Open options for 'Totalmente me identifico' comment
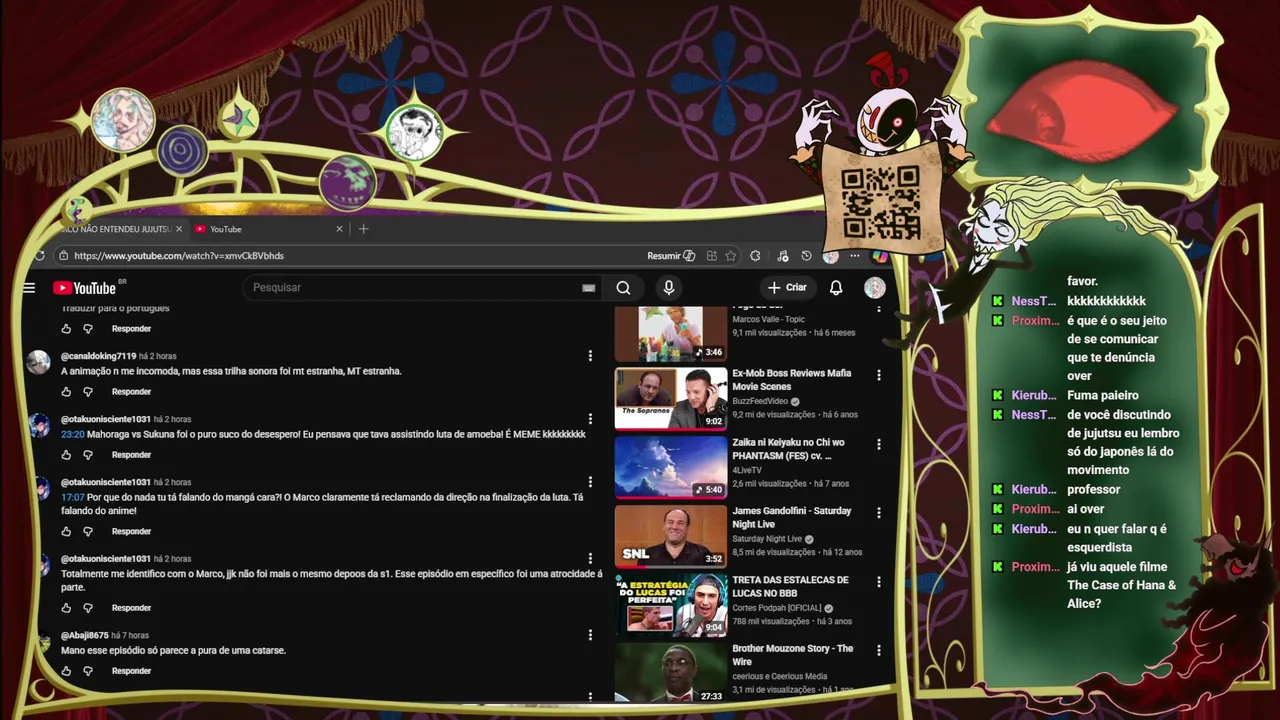The image size is (1280, 720). (590, 559)
